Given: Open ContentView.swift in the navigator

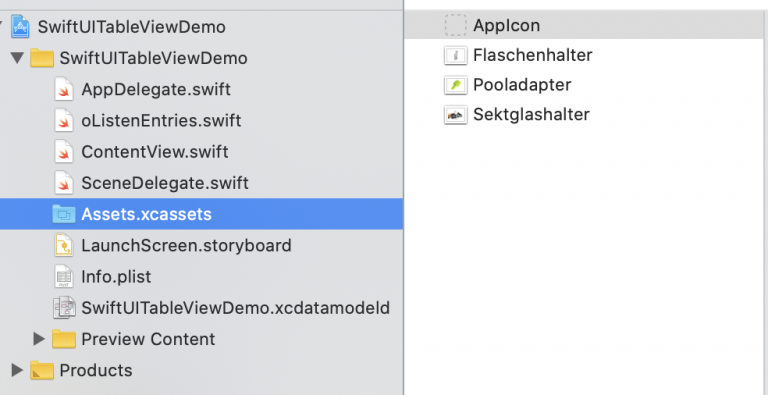Looking at the screenshot, I should pos(155,152).
